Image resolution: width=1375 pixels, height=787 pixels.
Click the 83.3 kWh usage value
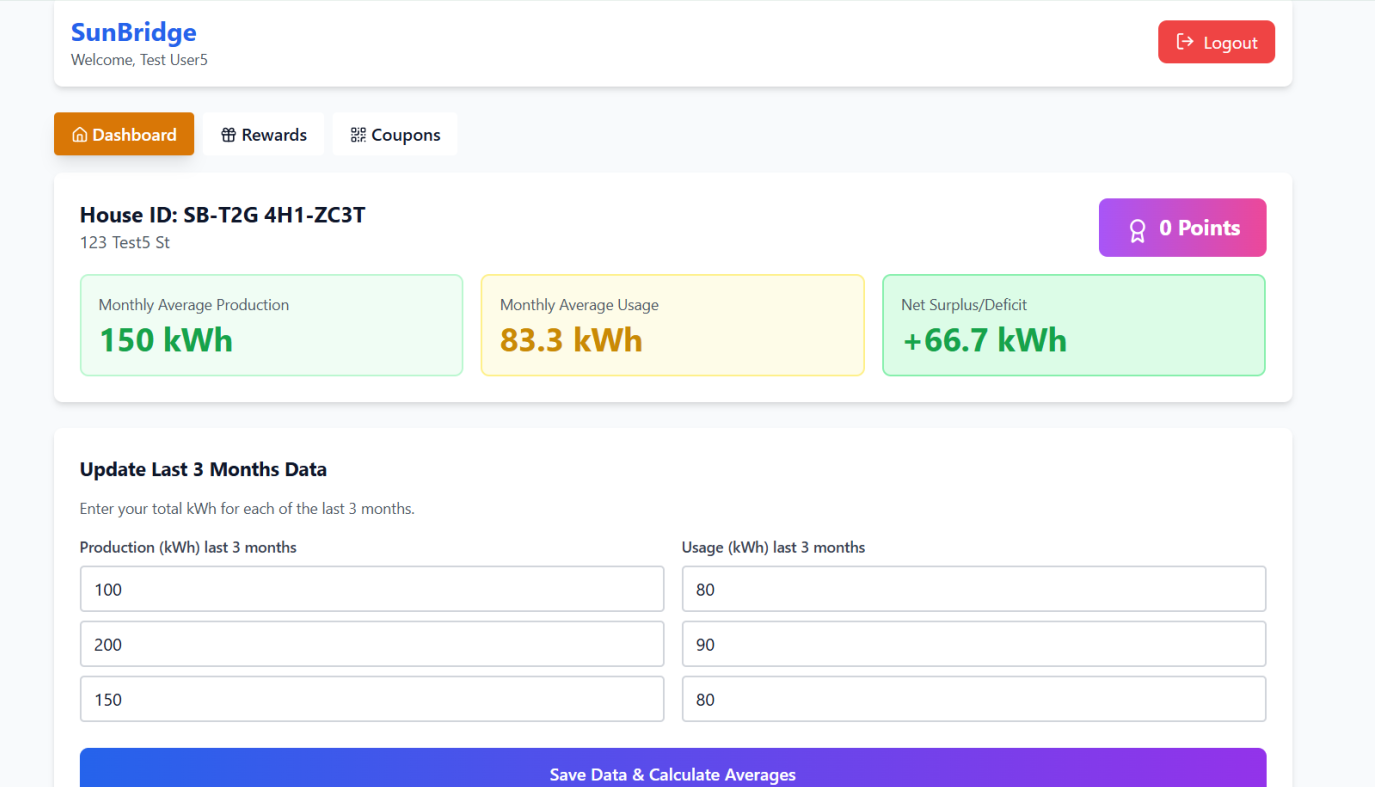tap(571, 340)
